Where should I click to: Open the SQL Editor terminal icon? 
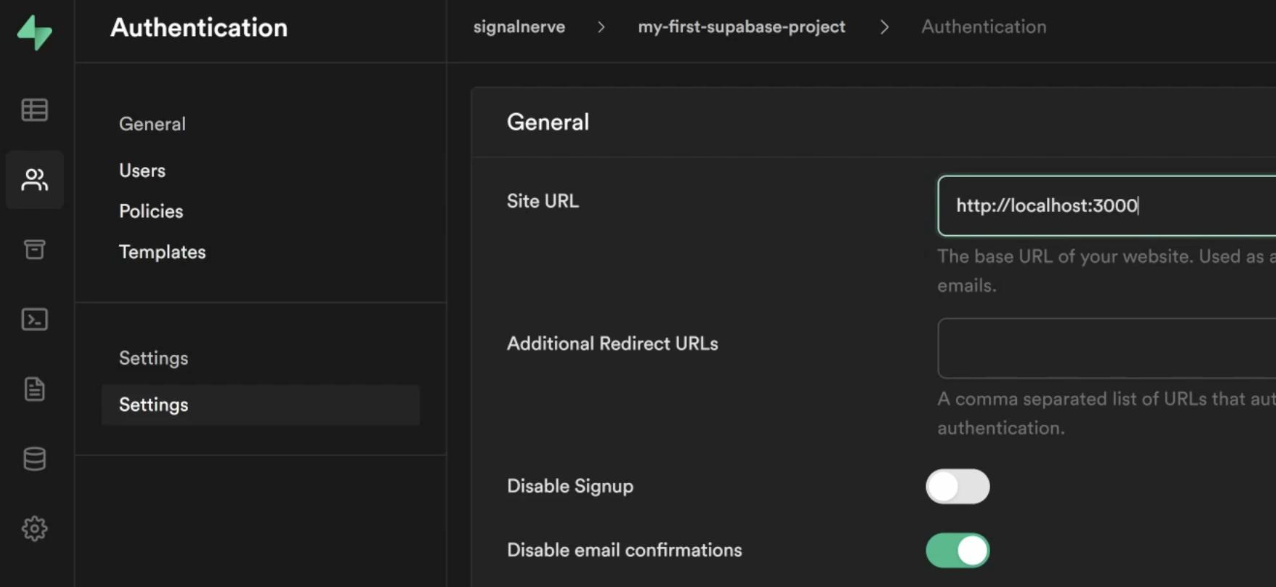(35, 319)
